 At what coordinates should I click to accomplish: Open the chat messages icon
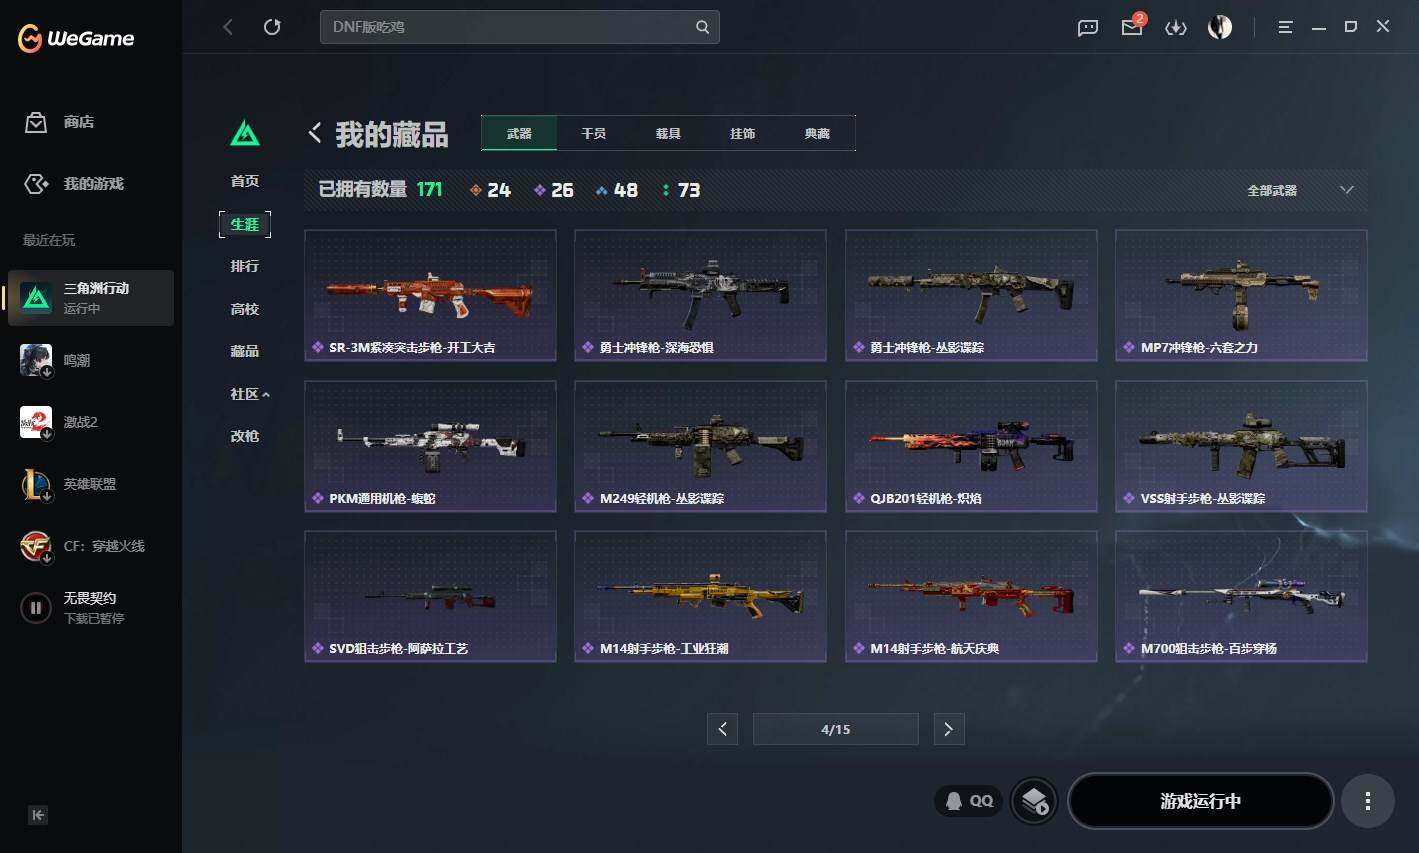pyautogui.click(x=1087, y=28)
